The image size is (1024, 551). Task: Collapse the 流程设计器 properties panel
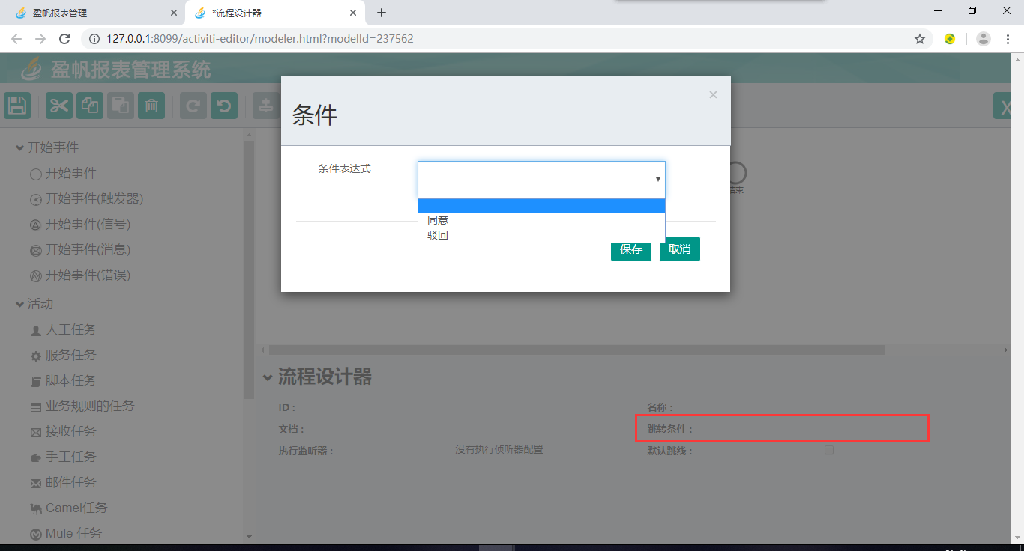[267, 377]
